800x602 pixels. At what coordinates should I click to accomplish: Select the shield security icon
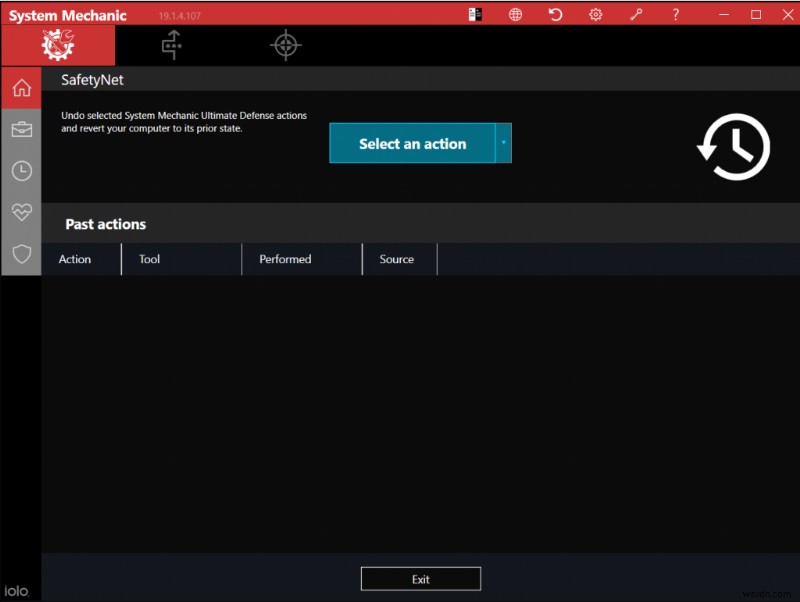click(21, 254)
